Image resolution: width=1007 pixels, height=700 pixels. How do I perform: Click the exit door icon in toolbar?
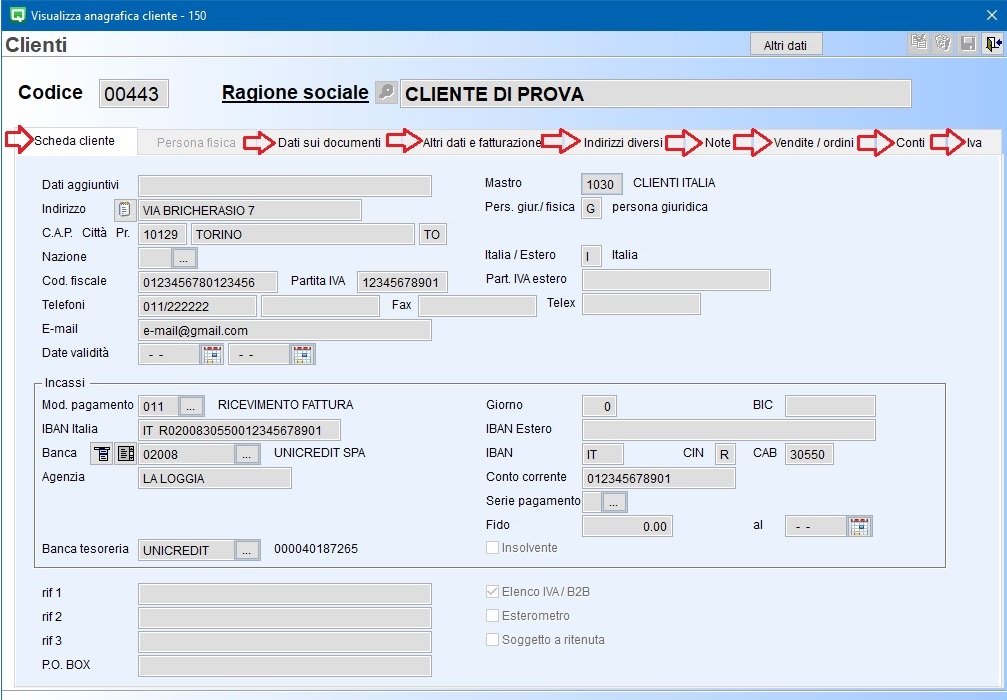pos(992,44)
